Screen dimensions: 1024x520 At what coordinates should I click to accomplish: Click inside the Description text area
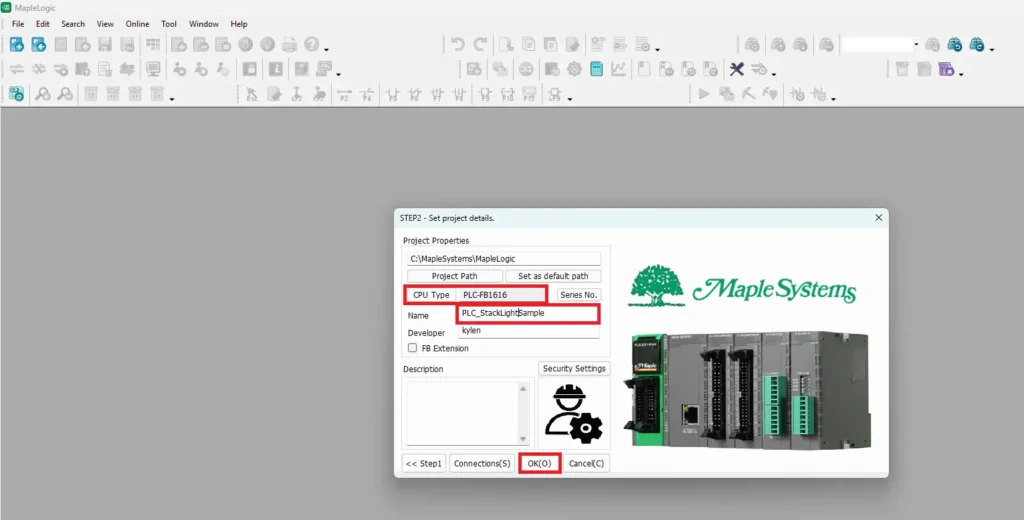tap(462, 414)
